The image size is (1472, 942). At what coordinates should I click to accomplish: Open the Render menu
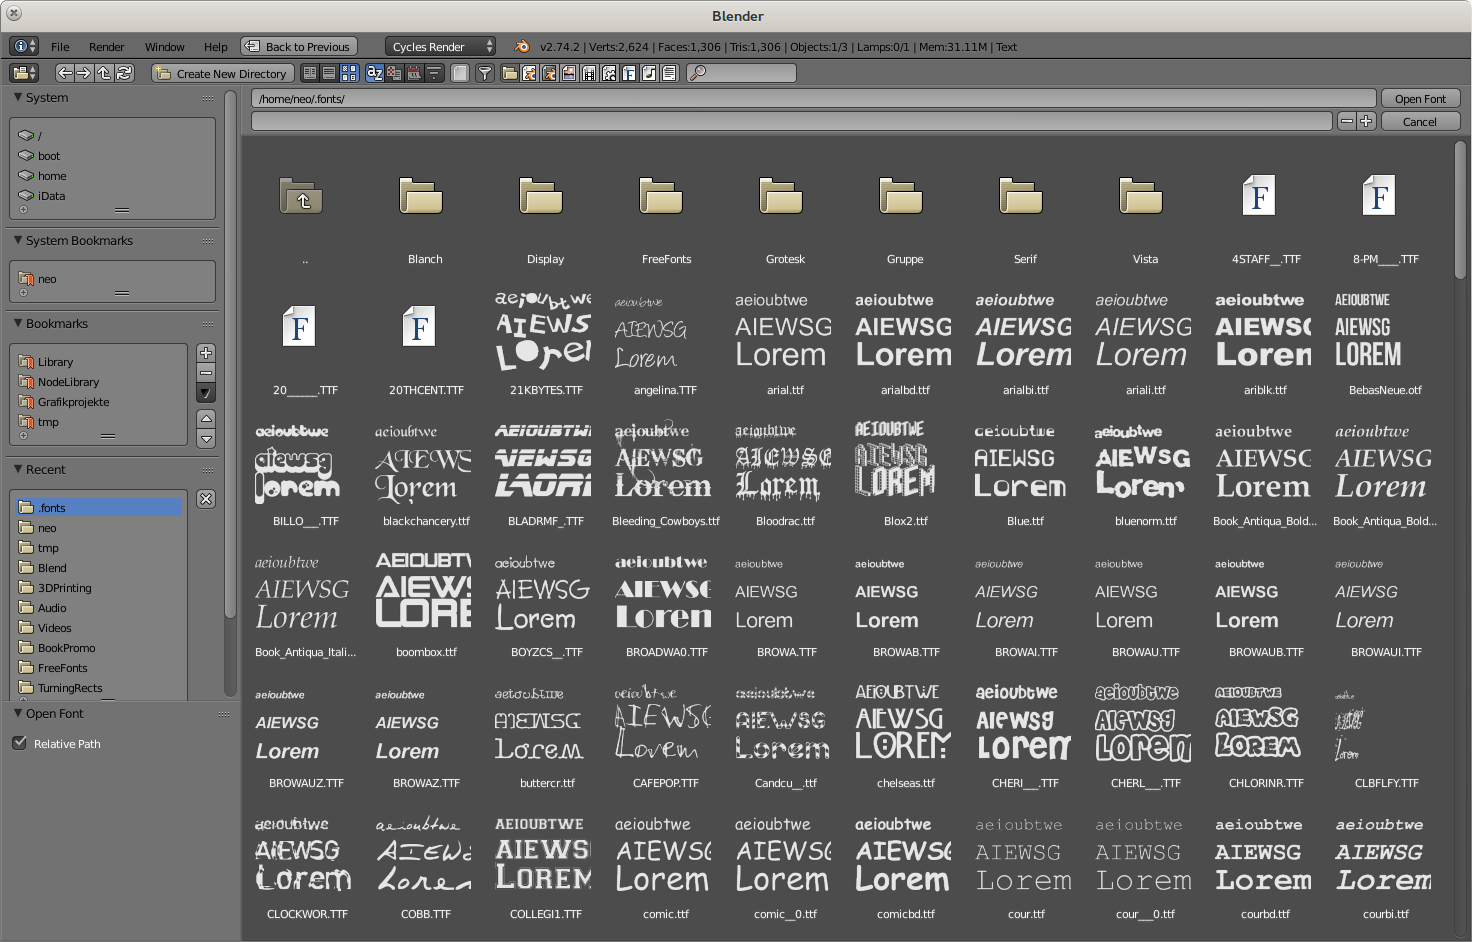pyautogui.click(x=106, y=47)
